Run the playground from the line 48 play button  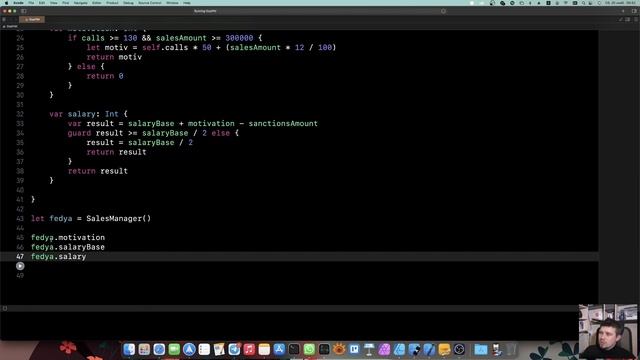[20, 266]
